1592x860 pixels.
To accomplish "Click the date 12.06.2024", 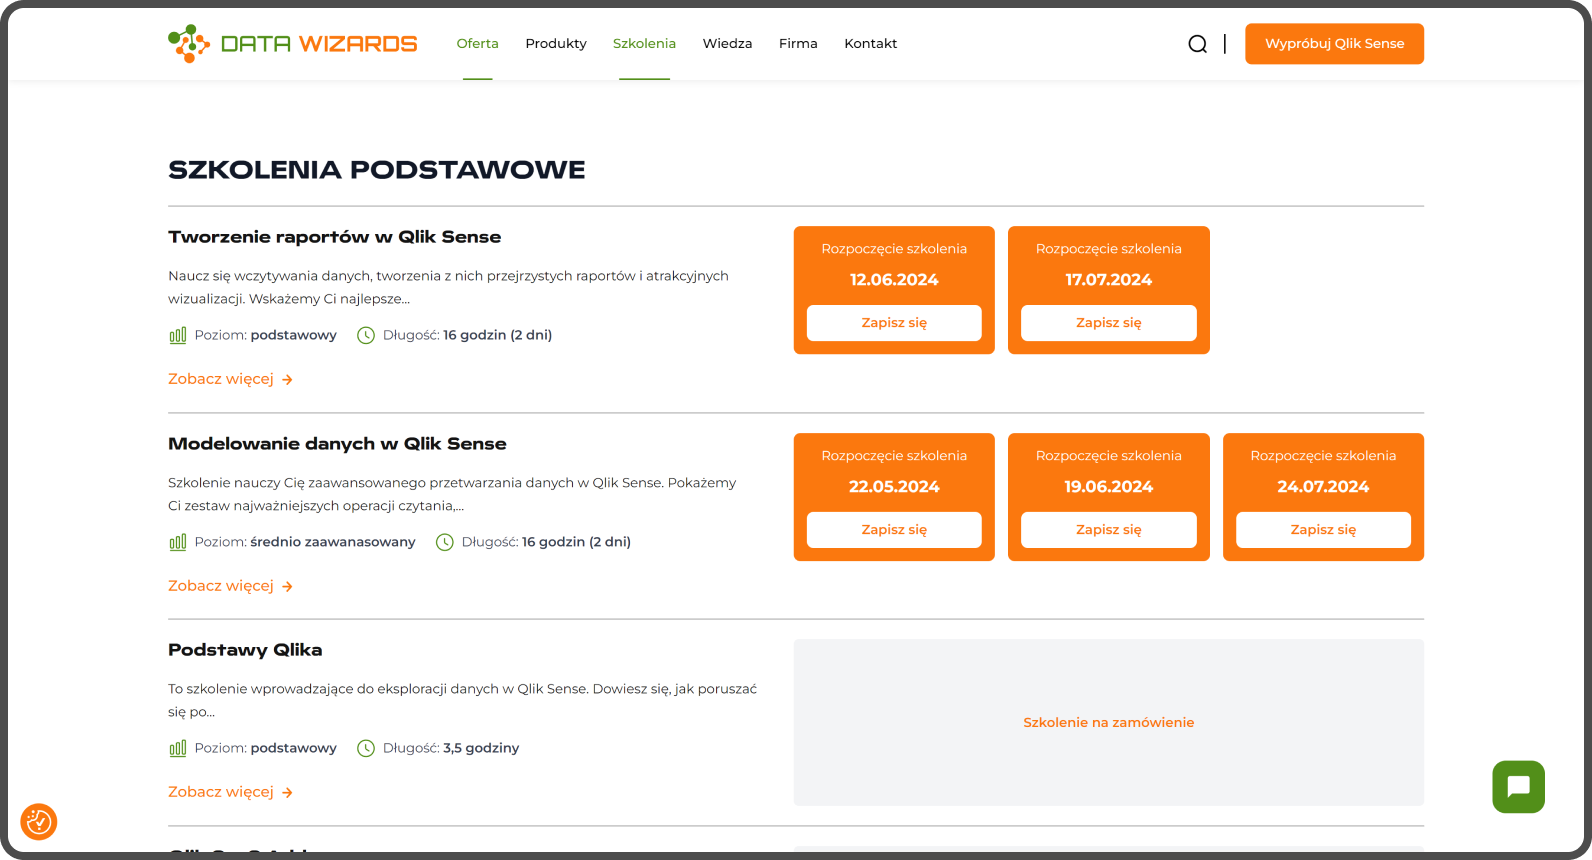I will coord(894,280).
